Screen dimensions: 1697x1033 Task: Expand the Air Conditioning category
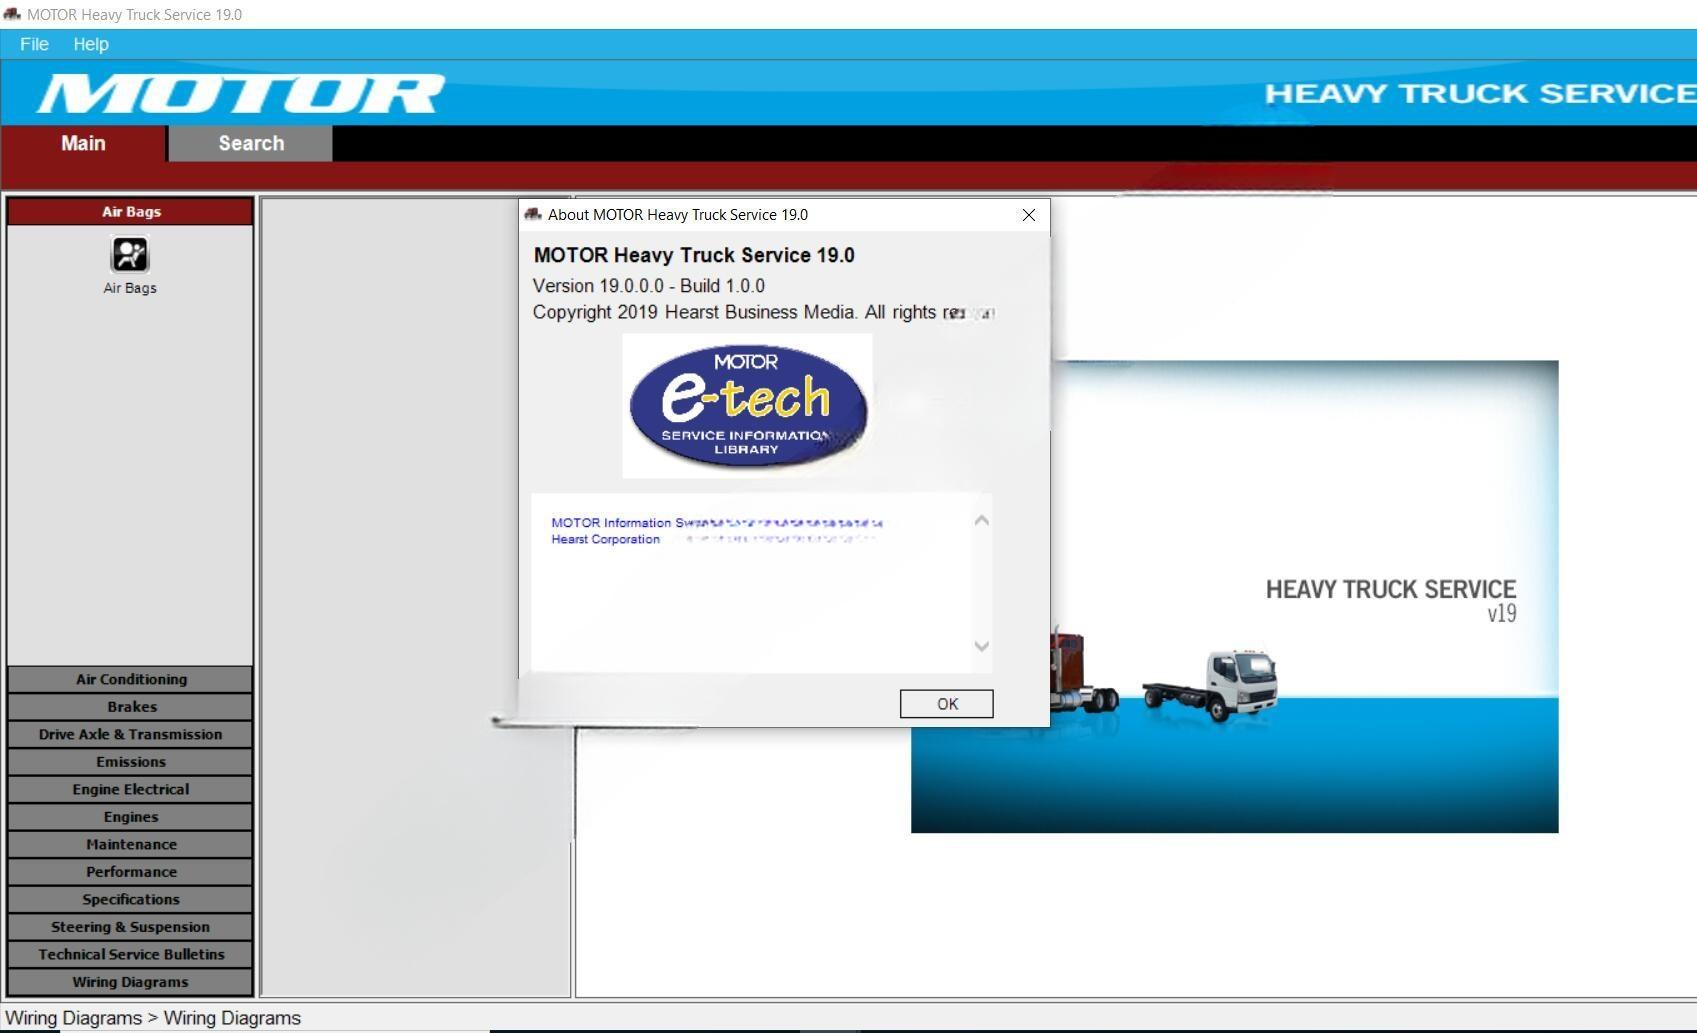pyautogui.click(x=130, y=679)
